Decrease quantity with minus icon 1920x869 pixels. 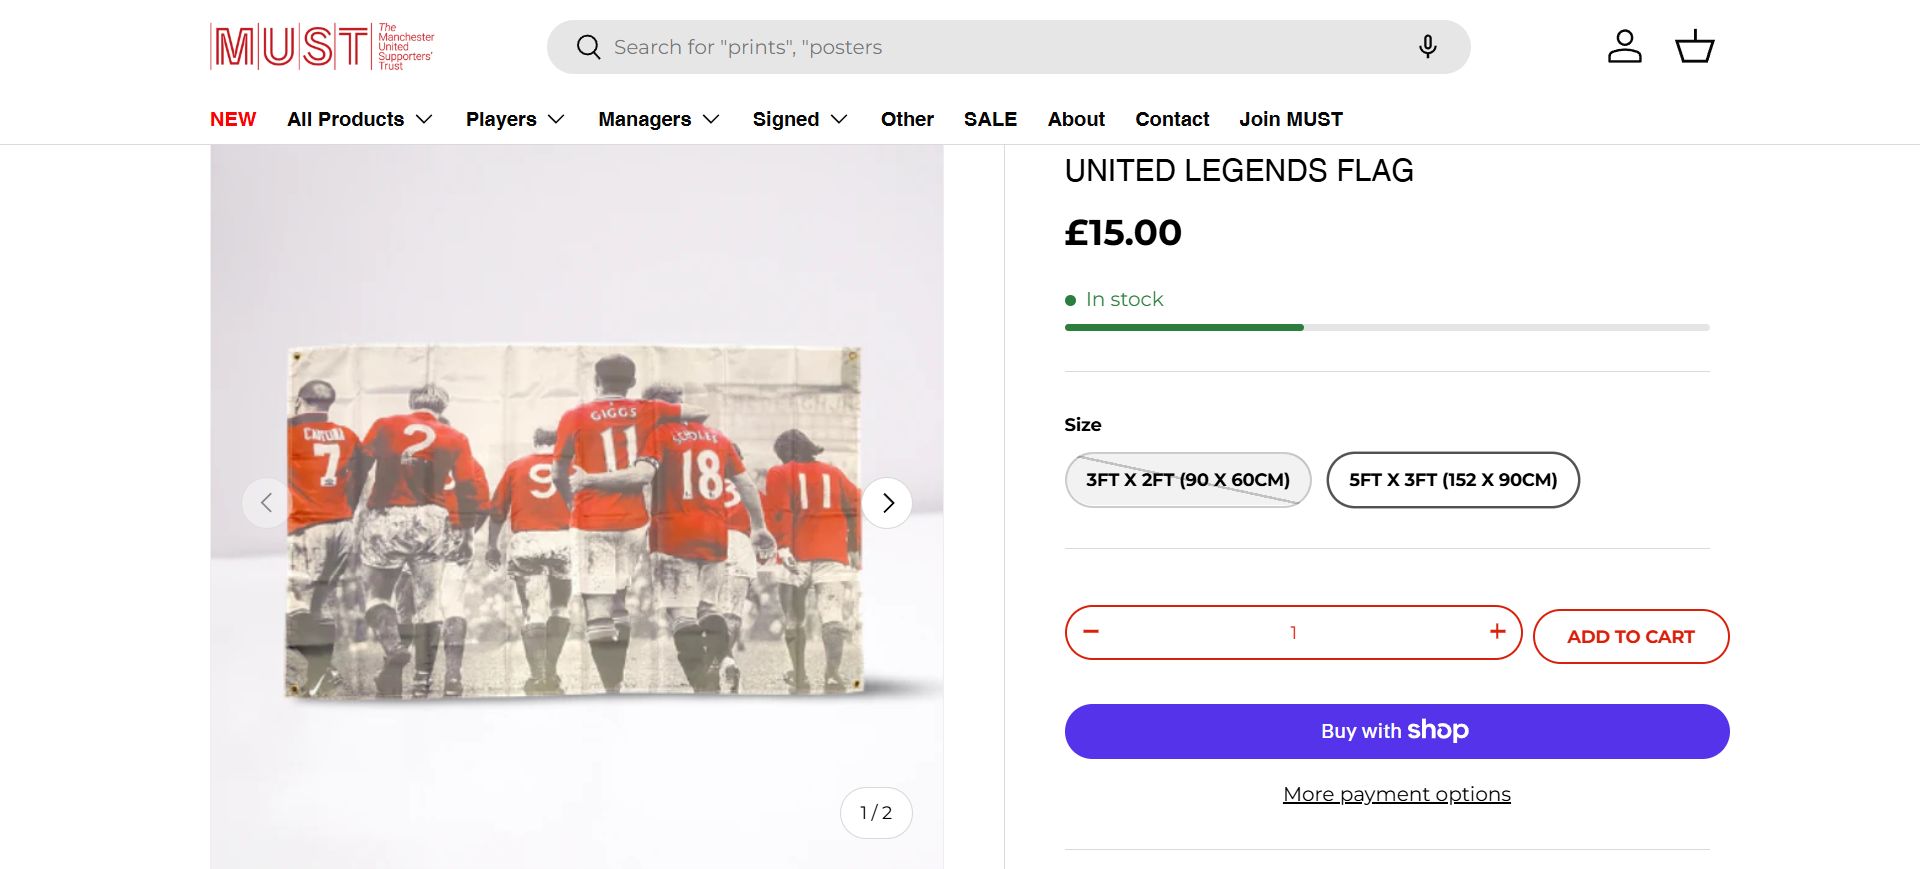click(1091, 632)
